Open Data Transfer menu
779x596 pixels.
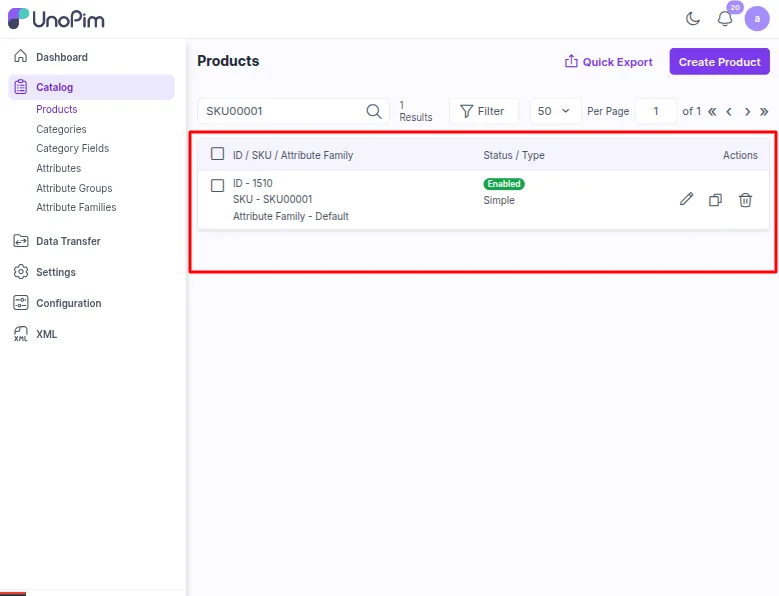tap(68, 241)
